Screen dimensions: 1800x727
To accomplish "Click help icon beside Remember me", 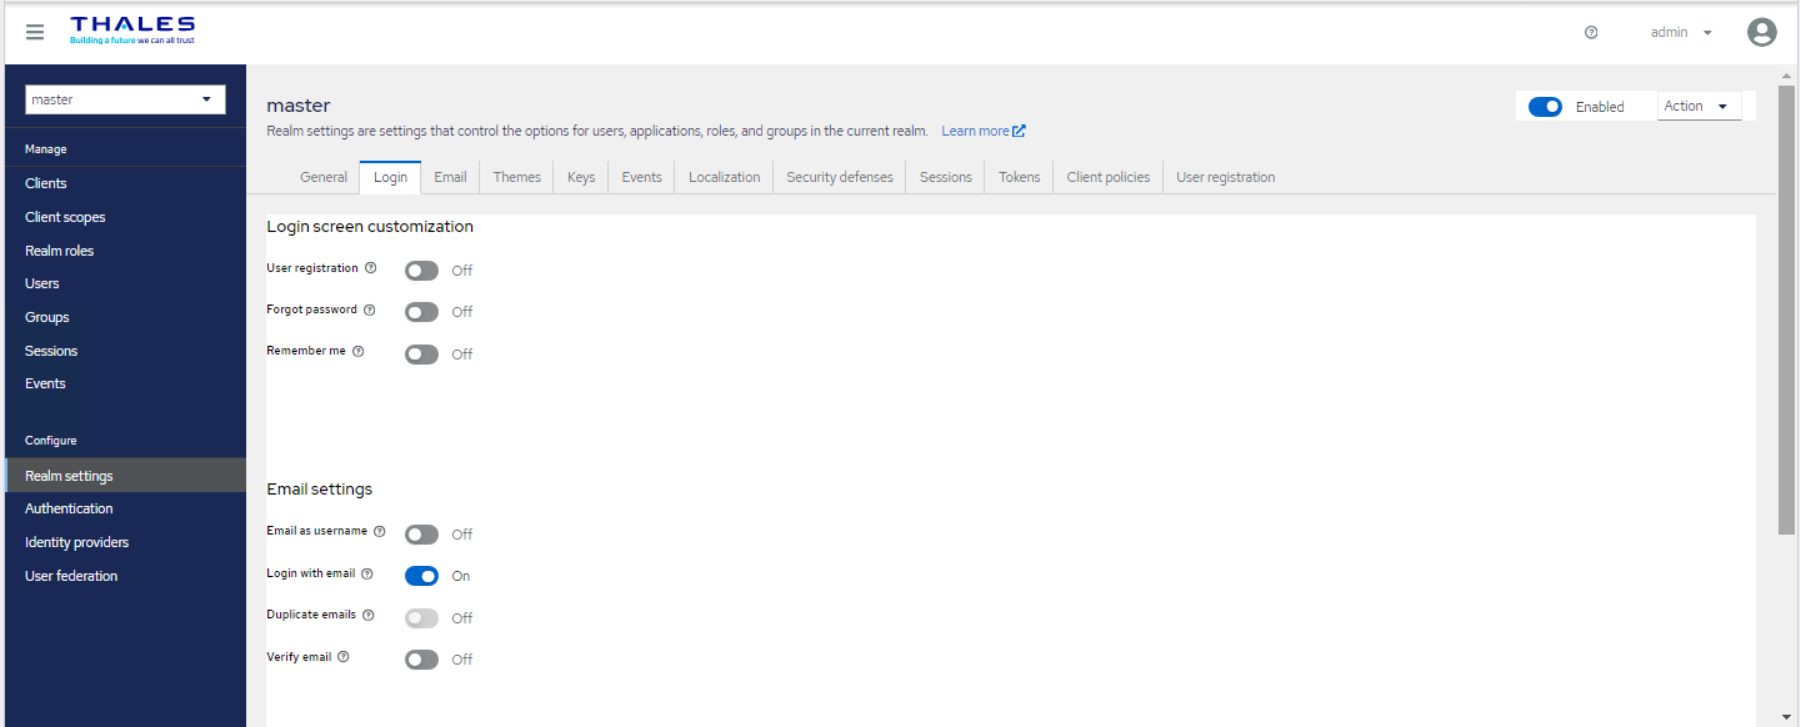I will (358, 351).
